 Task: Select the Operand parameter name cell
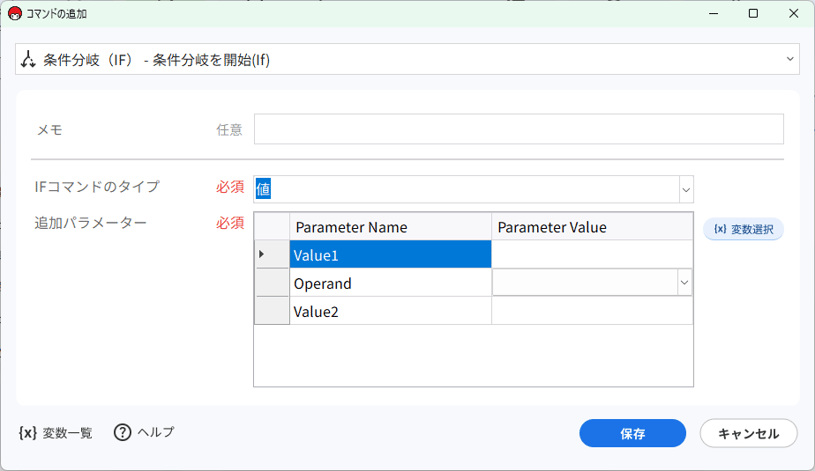pos(390,283)
